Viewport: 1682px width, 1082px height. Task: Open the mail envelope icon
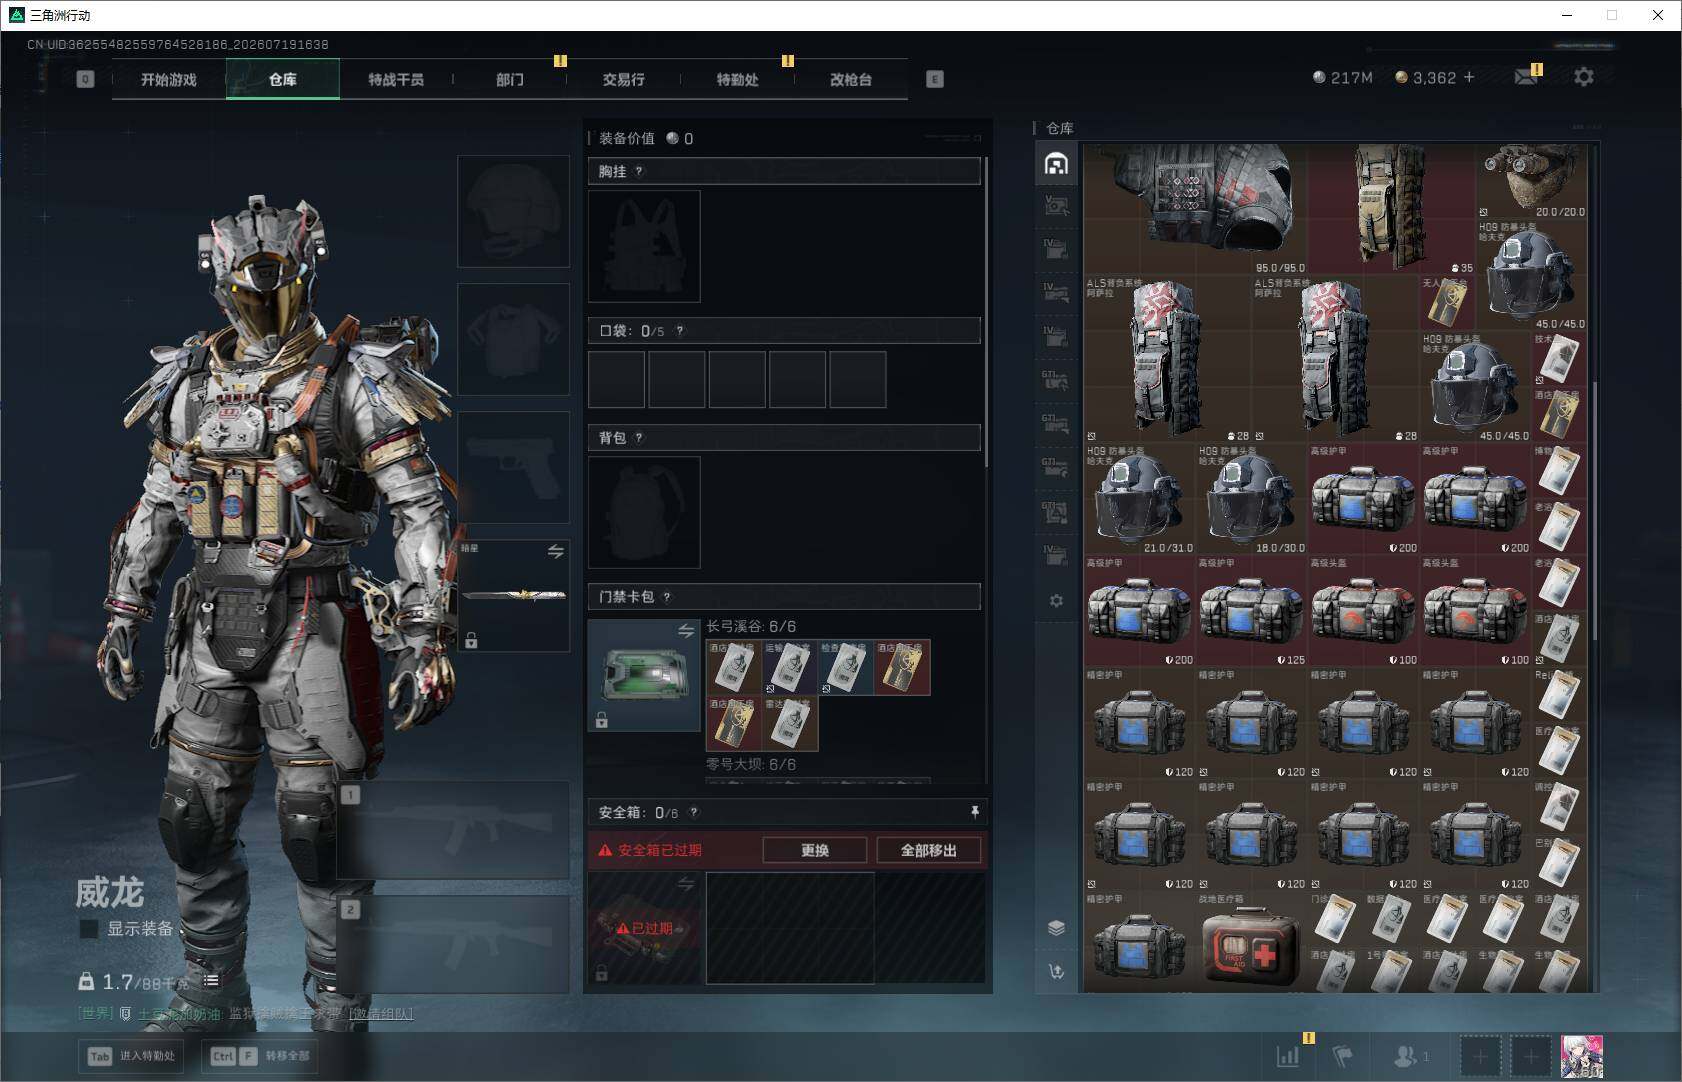click(x=1526, y=77)
